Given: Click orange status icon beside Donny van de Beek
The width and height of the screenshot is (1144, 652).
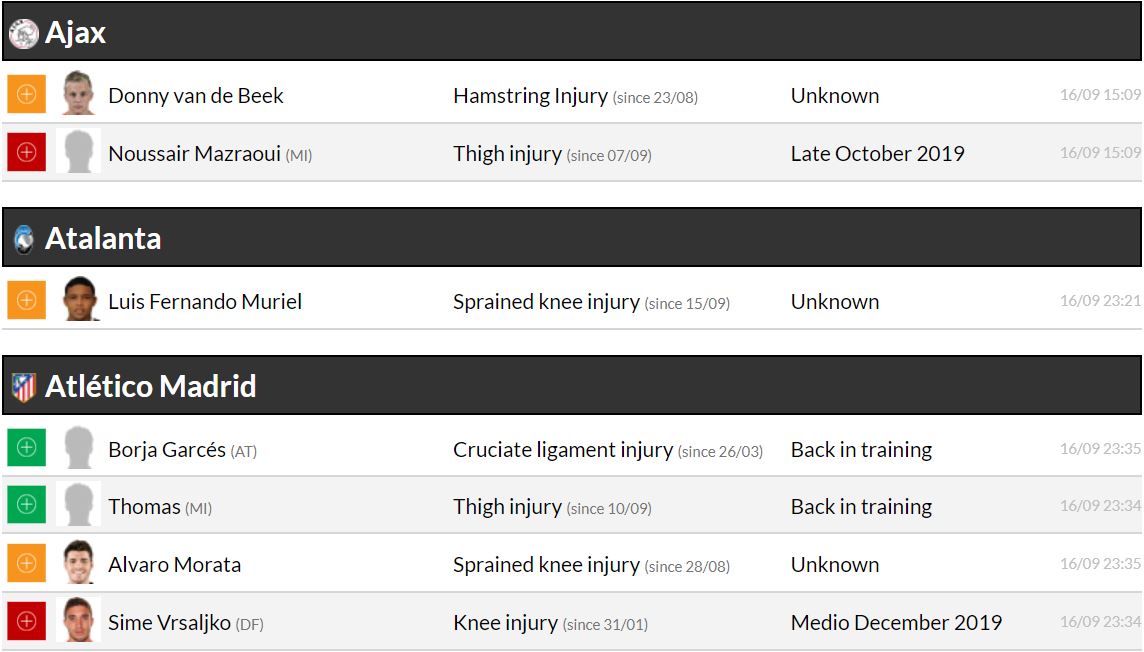Looking at the screenshot, I should pyautogui.click(x=27, y=95).
